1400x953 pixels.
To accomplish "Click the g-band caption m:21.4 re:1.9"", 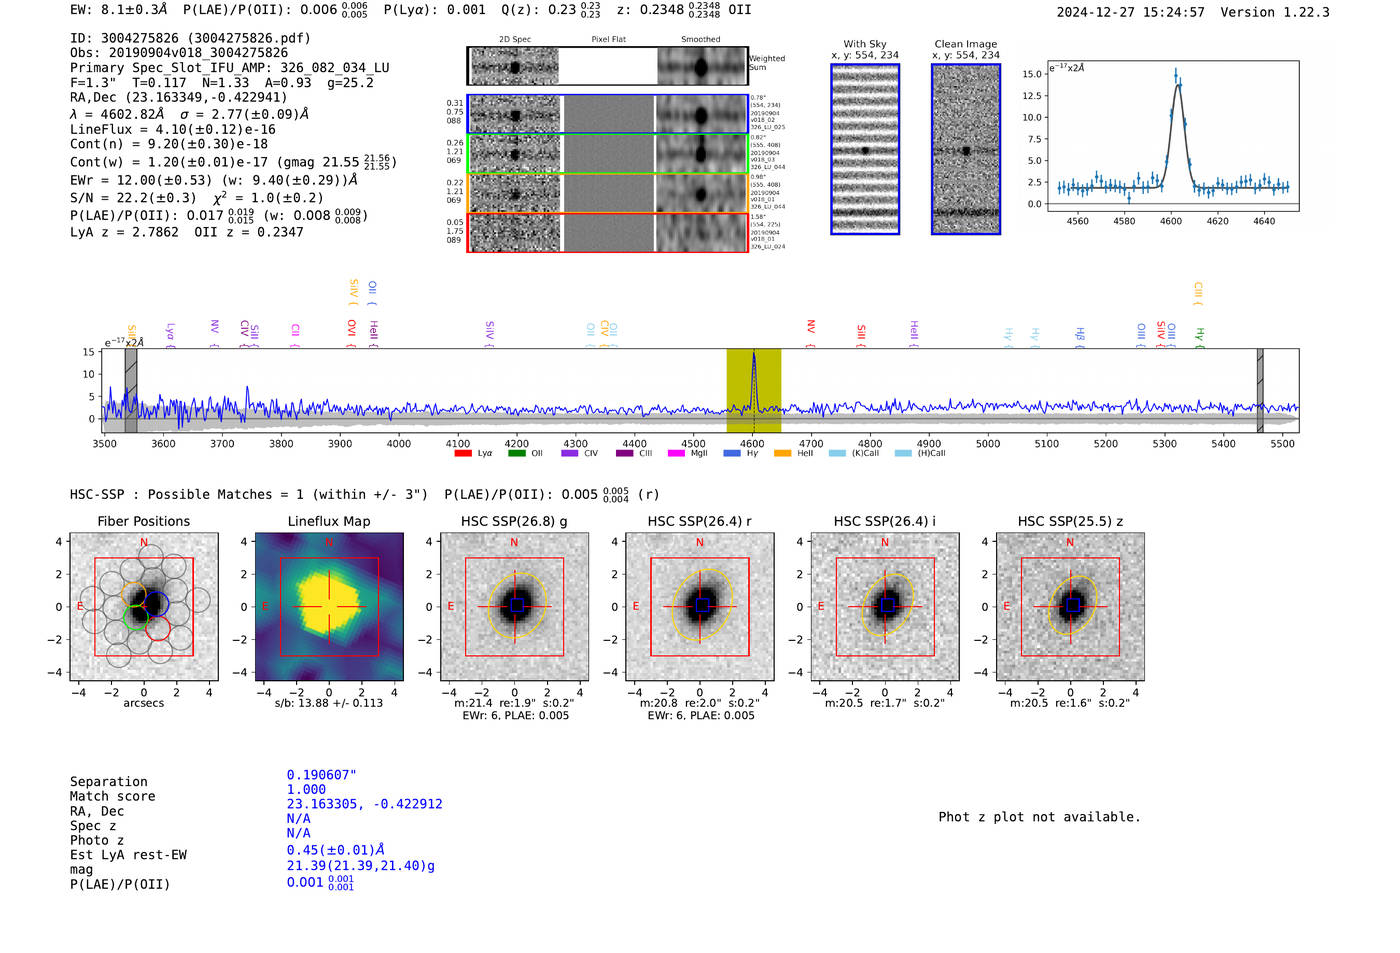I will point(514,703).
